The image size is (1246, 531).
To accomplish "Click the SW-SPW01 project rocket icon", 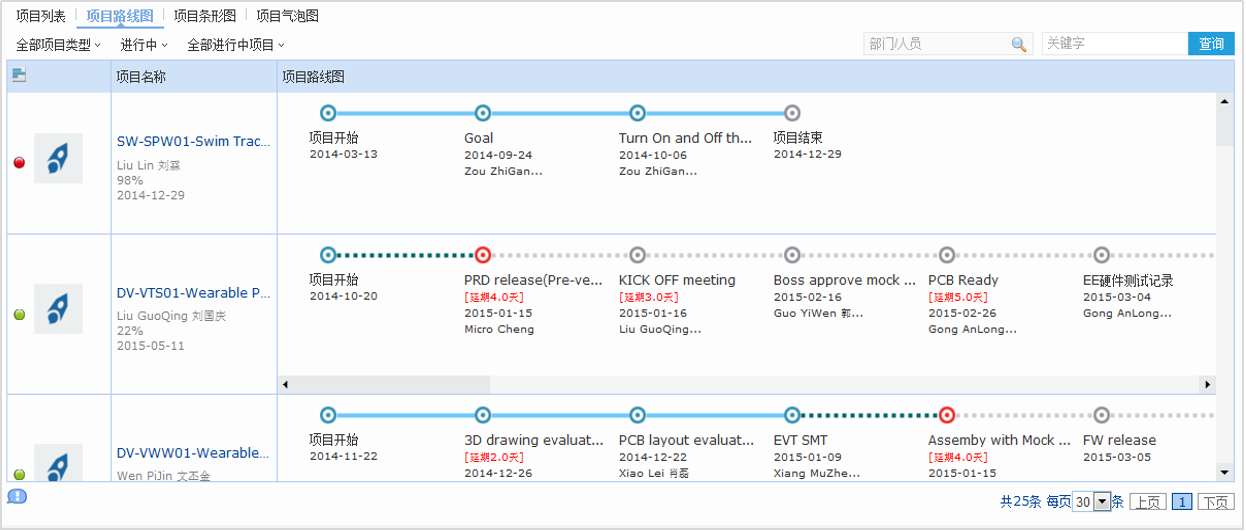I will pyautogui.click(x=58, y=158).
